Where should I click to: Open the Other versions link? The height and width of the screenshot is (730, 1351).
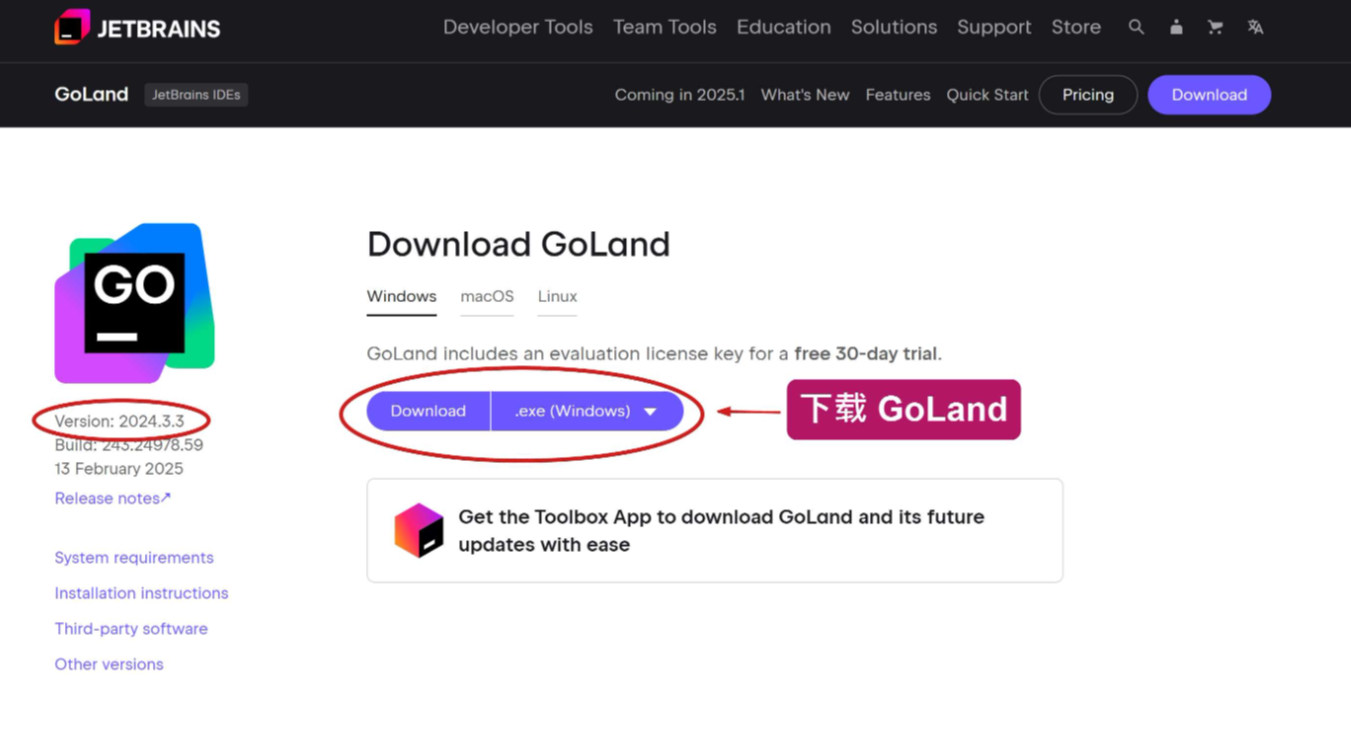tap(109, 664)
